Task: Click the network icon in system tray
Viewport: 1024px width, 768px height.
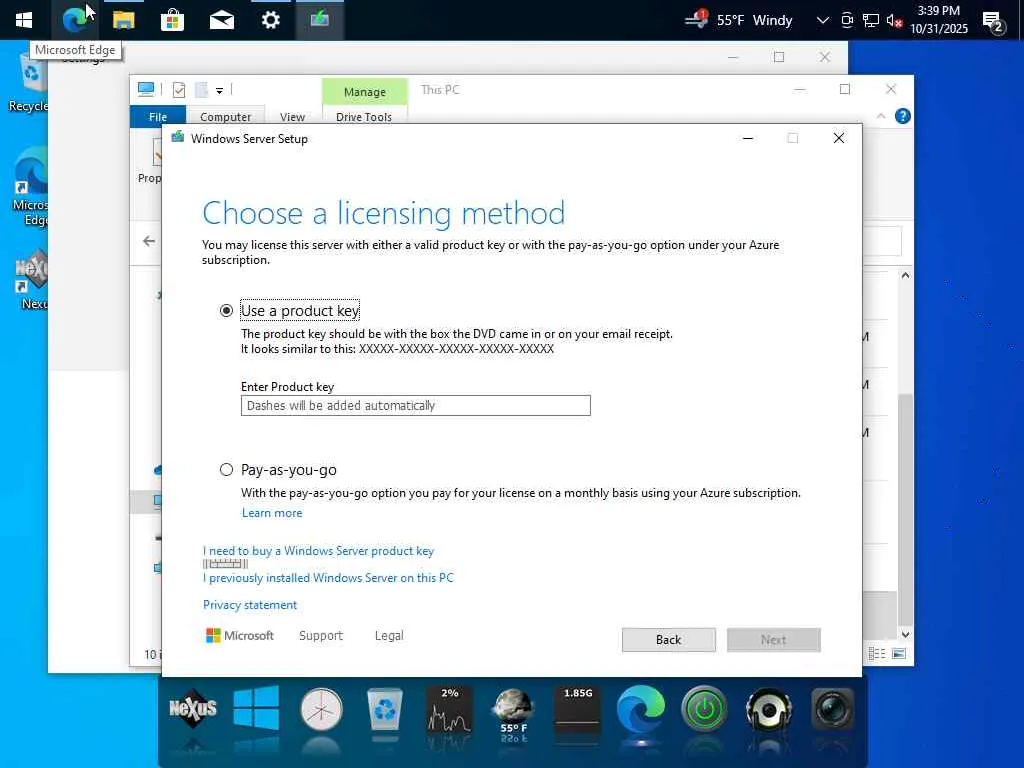Action: click(x=871, y=20)
